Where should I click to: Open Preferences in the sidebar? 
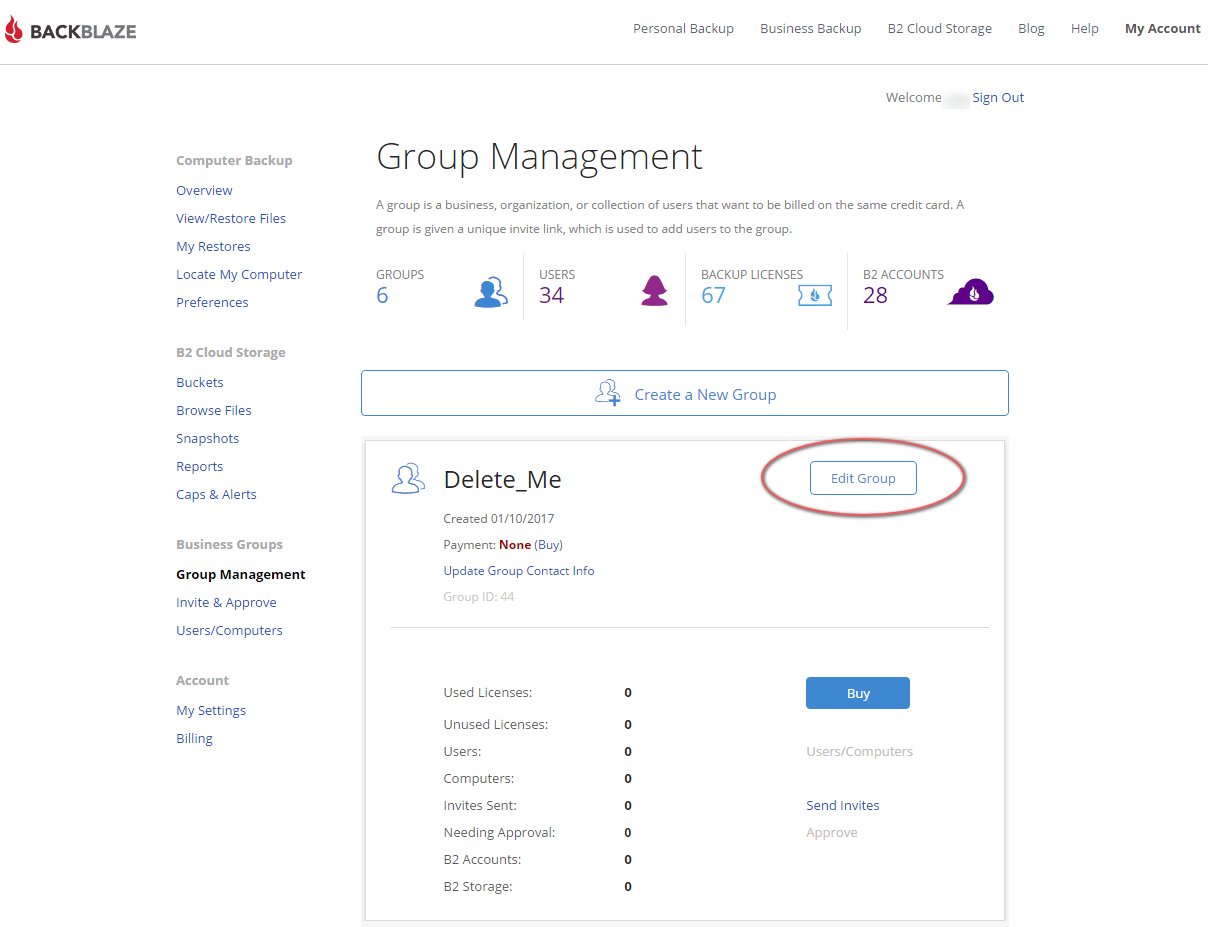point(212,302)
